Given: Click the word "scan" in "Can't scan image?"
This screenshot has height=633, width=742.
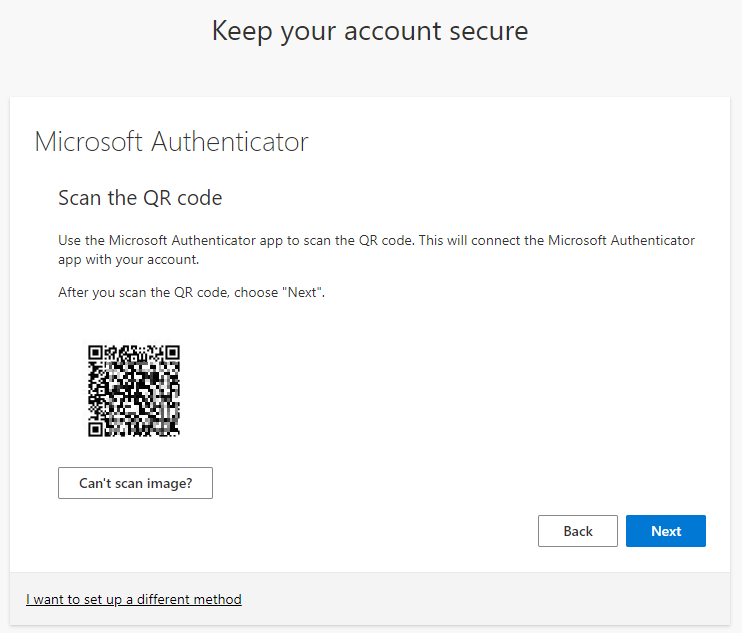Looking at the screenshot, I should point(131,483).
